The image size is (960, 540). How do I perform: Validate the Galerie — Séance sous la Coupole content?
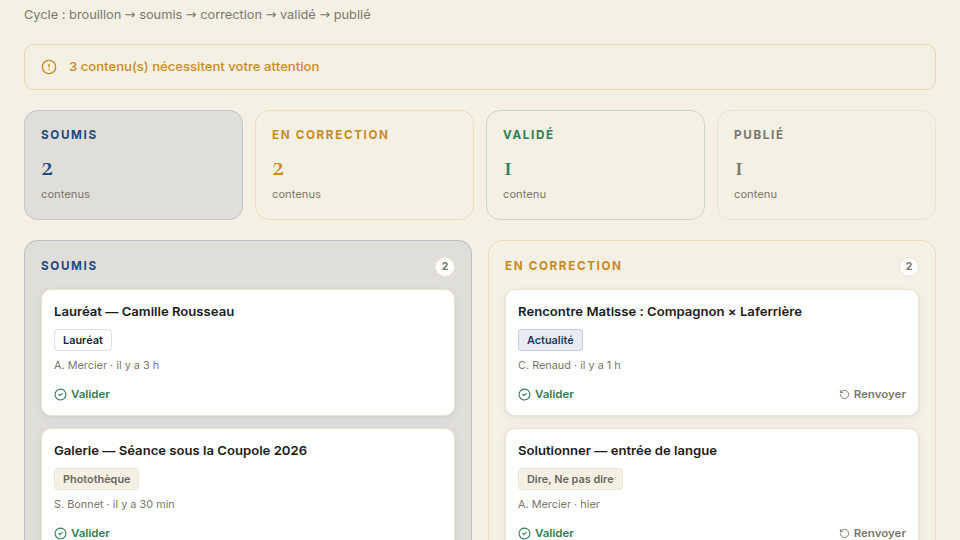click(82, 533)
